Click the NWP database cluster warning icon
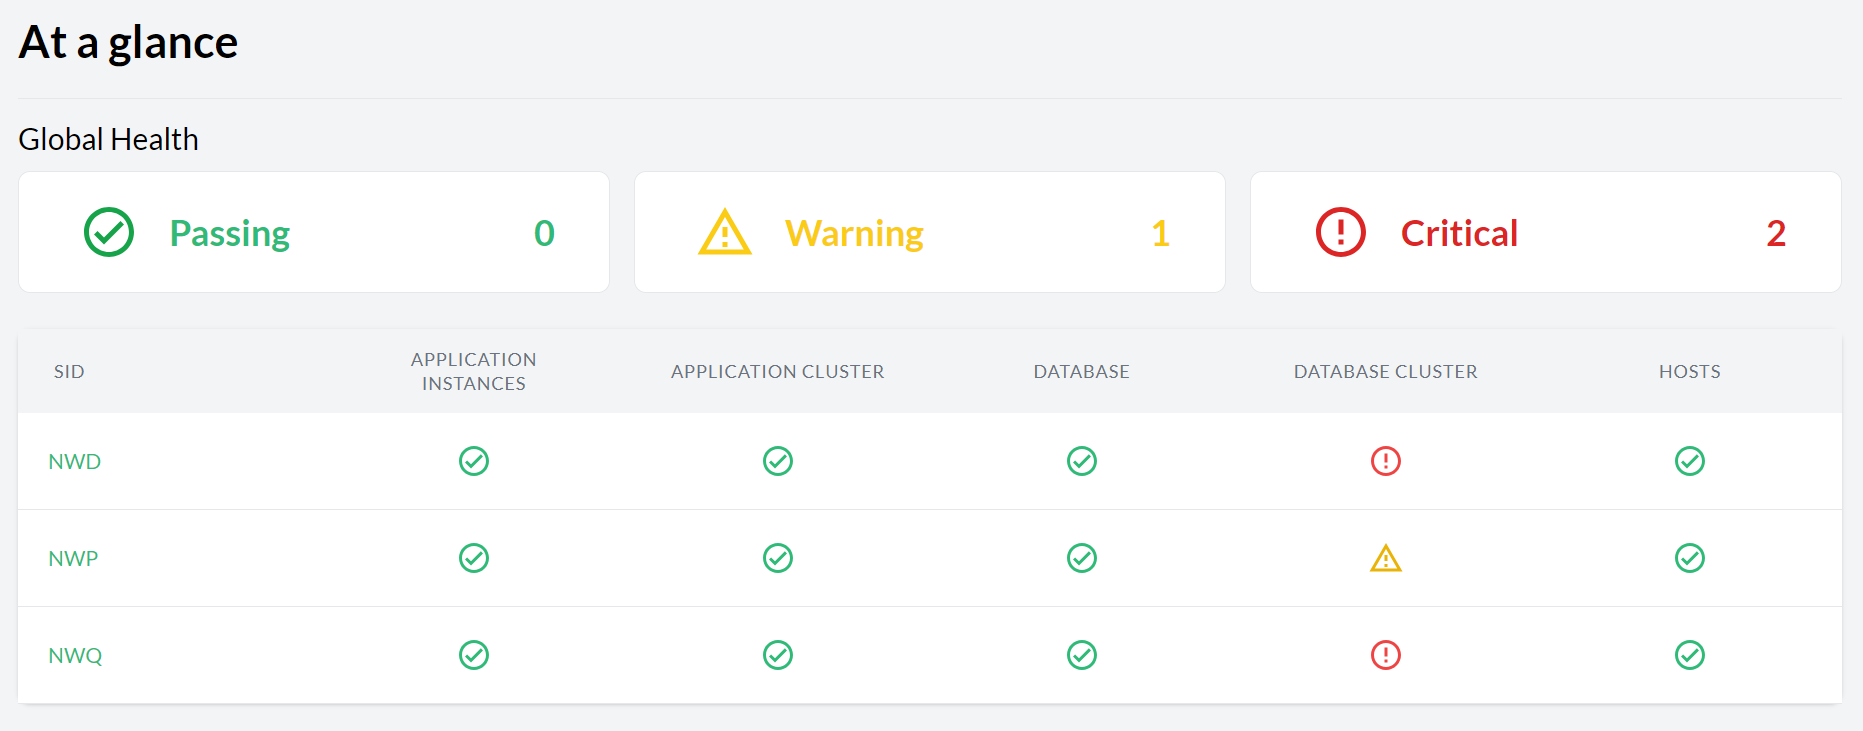The image size is (1863, 731). 1385,558
